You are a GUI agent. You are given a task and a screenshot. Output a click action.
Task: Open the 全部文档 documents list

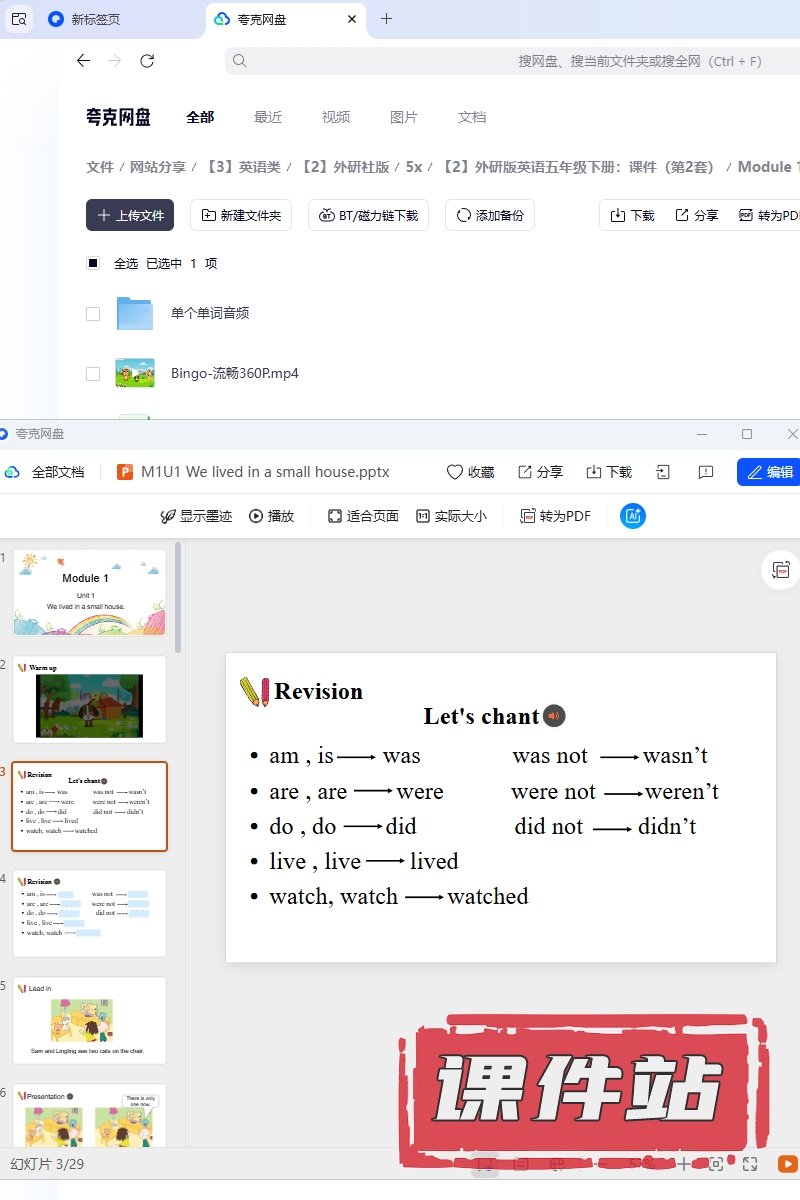point(58,472)
